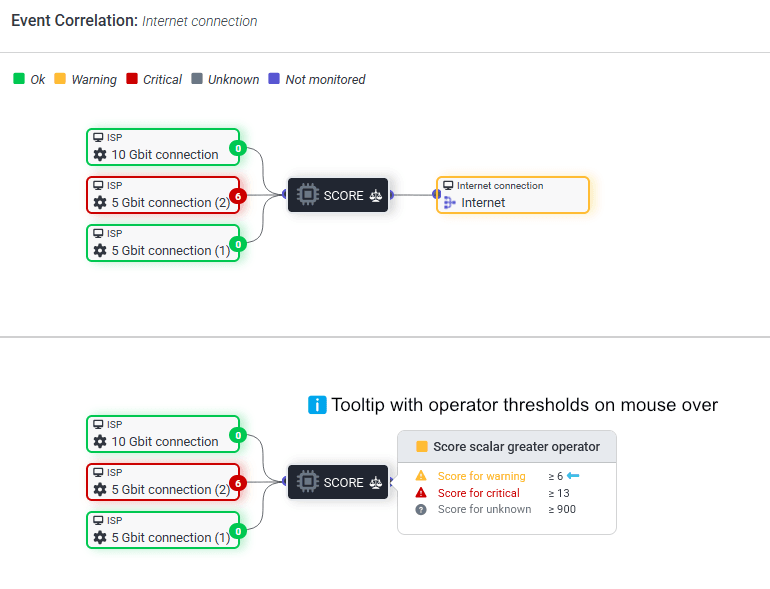Screen dimensions: 770x589
Task: Click the yellow Warning legend swatch
Action: [60, 79]
